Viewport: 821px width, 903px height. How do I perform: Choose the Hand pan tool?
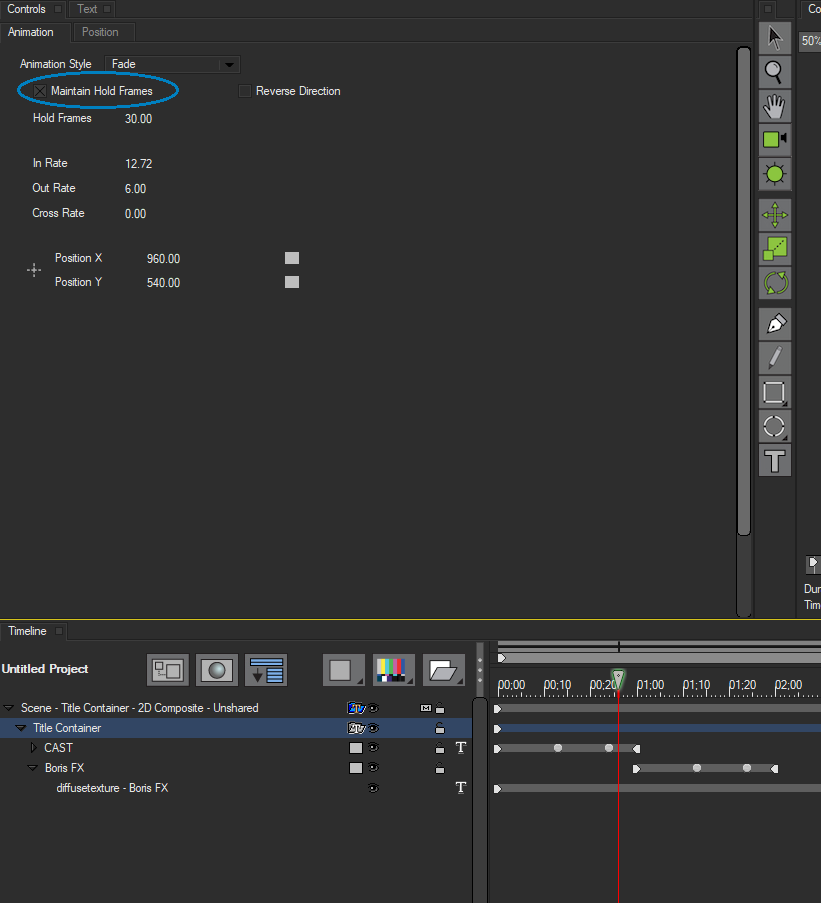pyautogui.click(x=774, y=106)
